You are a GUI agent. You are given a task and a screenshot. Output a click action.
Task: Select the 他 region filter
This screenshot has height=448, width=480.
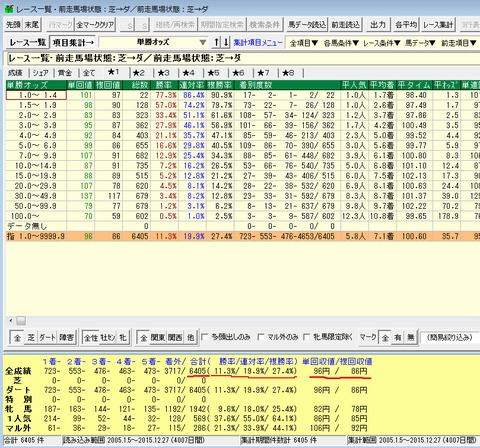click(x=191, y=338)
